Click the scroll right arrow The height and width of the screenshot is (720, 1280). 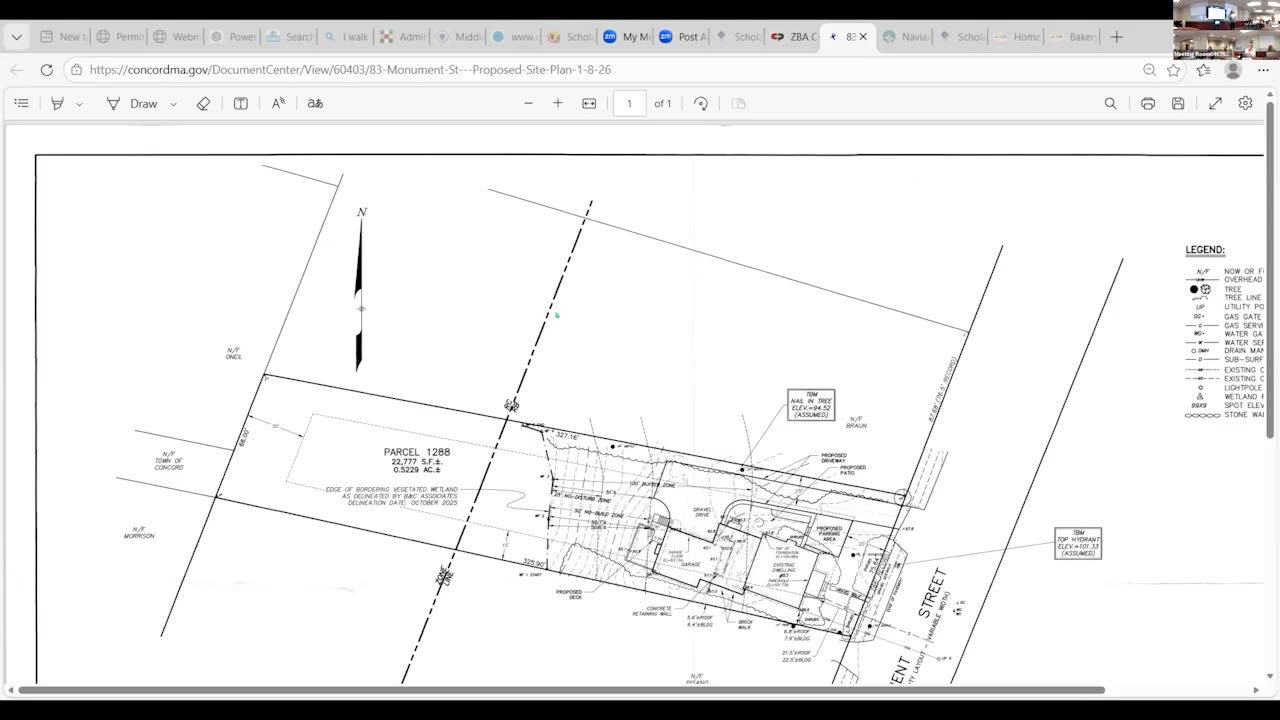pos(1257,690)
